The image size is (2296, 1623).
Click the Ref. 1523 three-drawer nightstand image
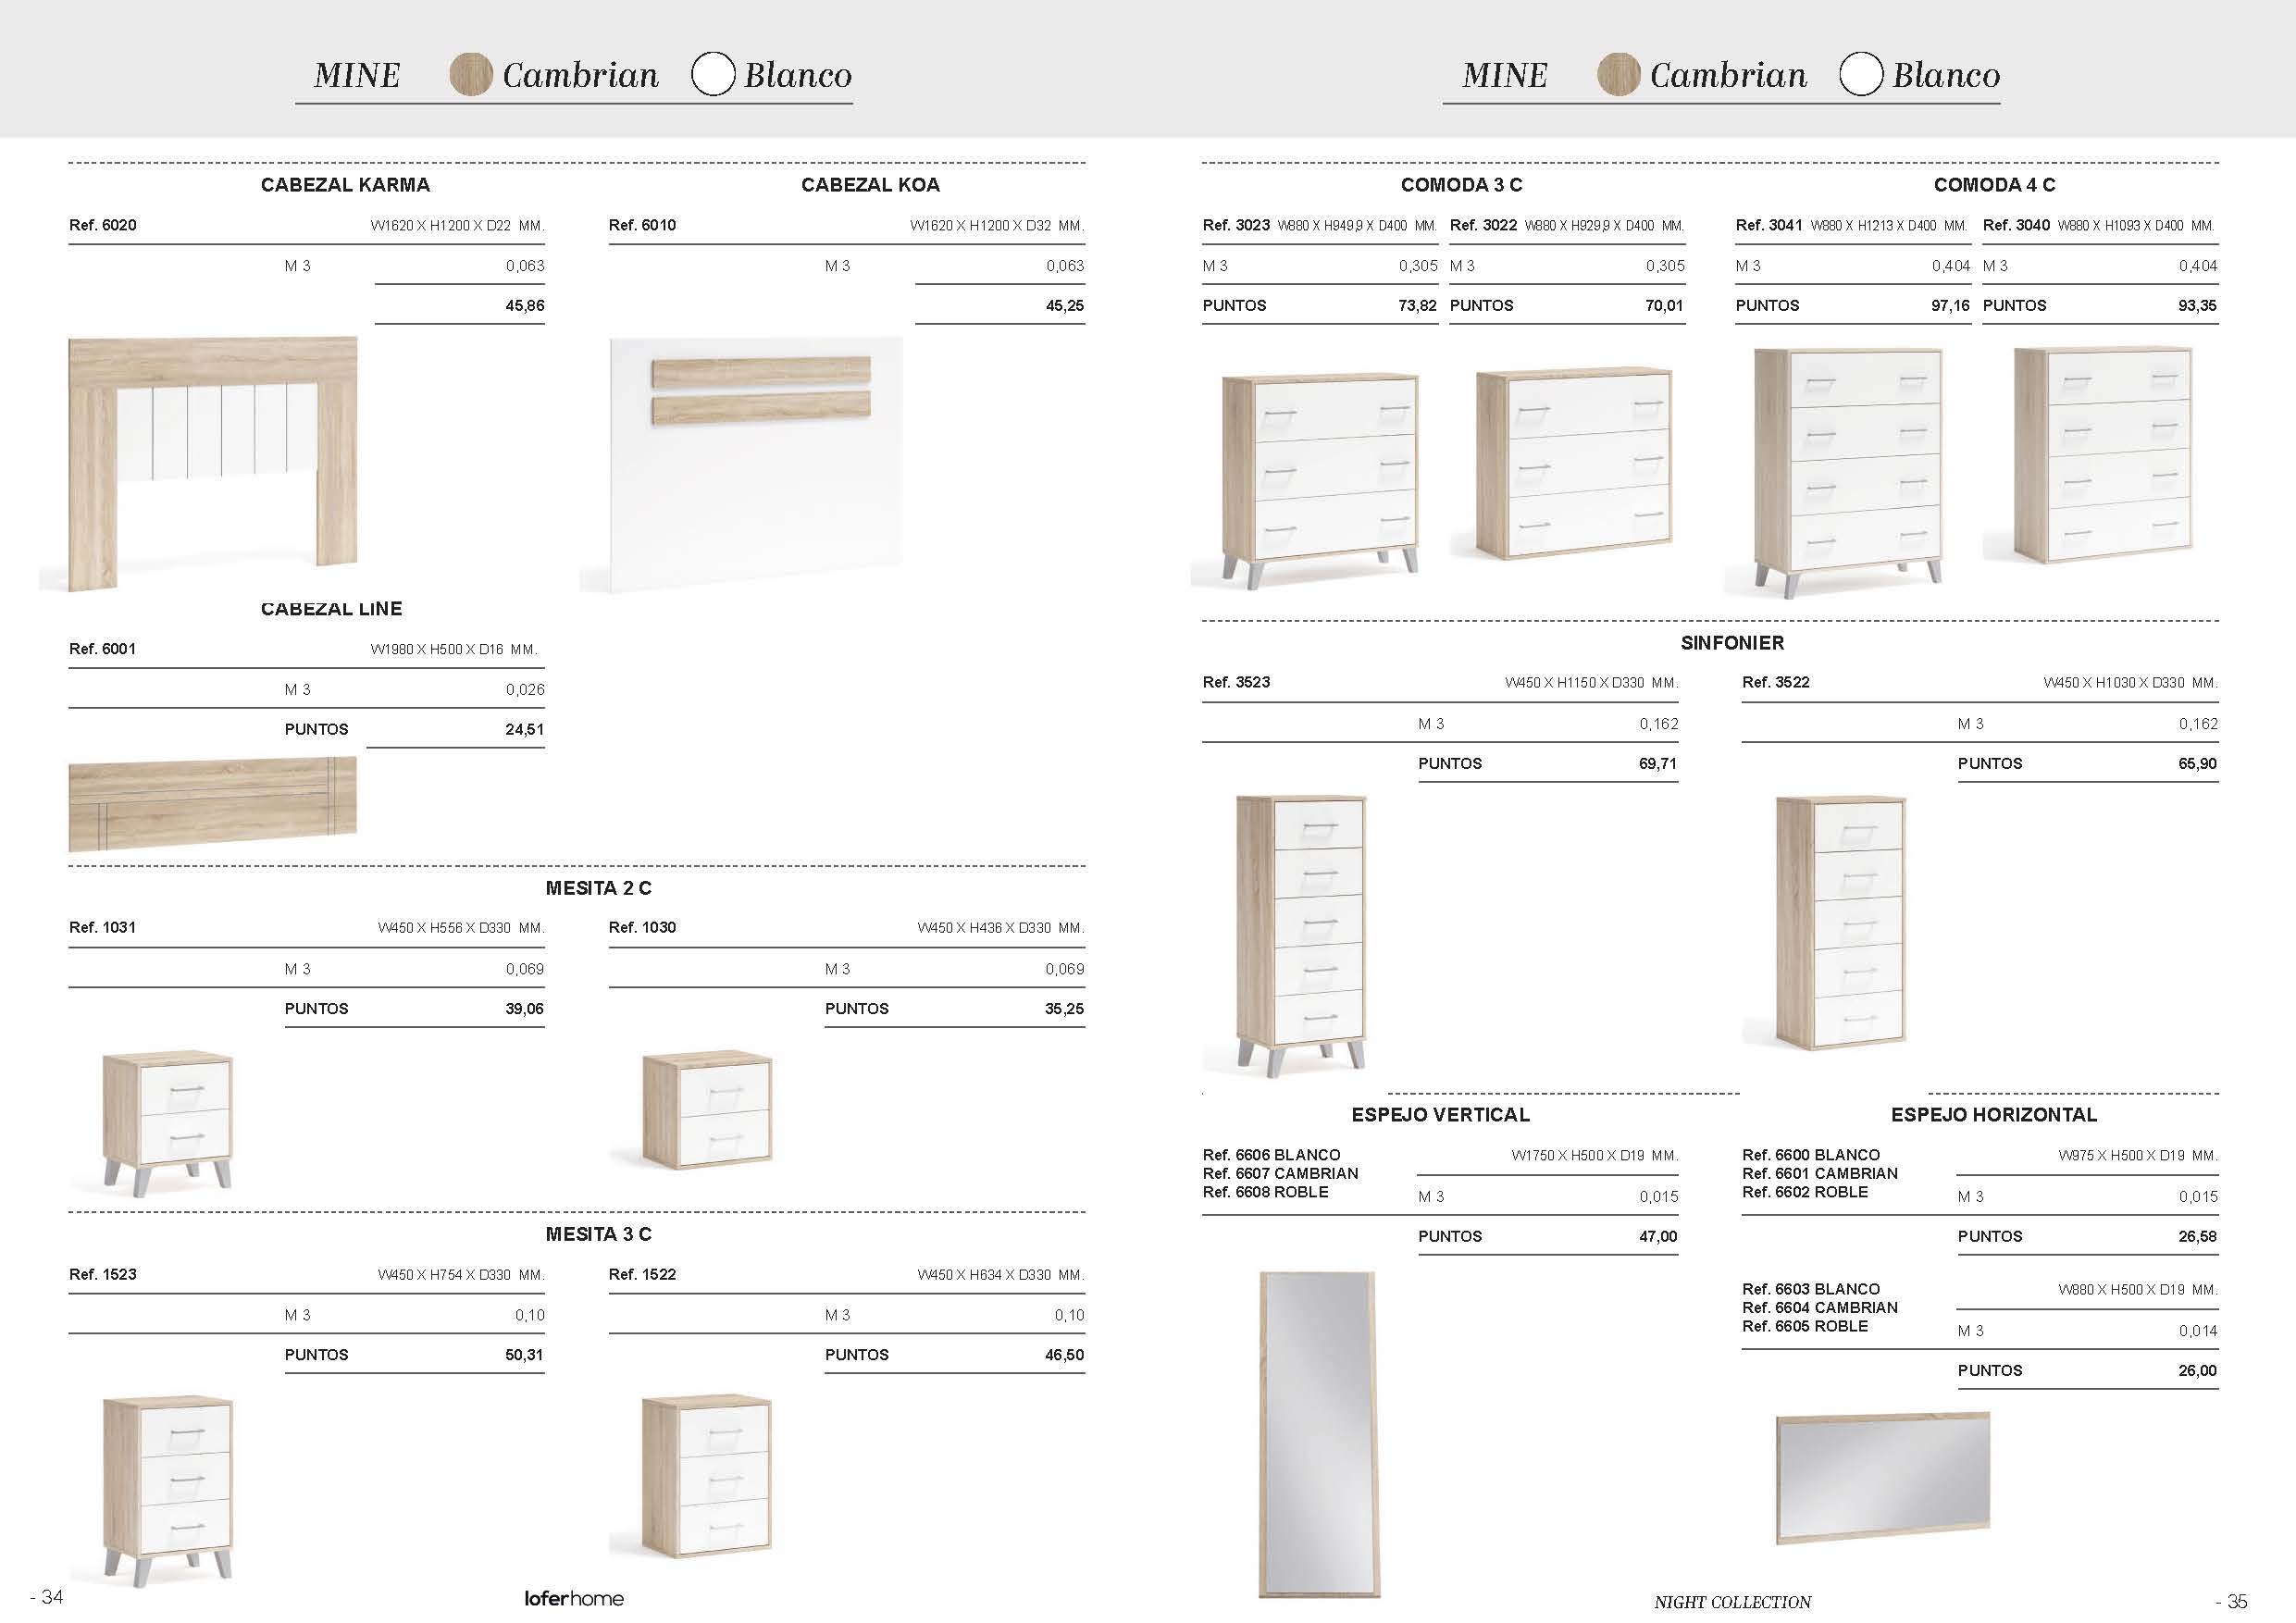point(168,1490)
